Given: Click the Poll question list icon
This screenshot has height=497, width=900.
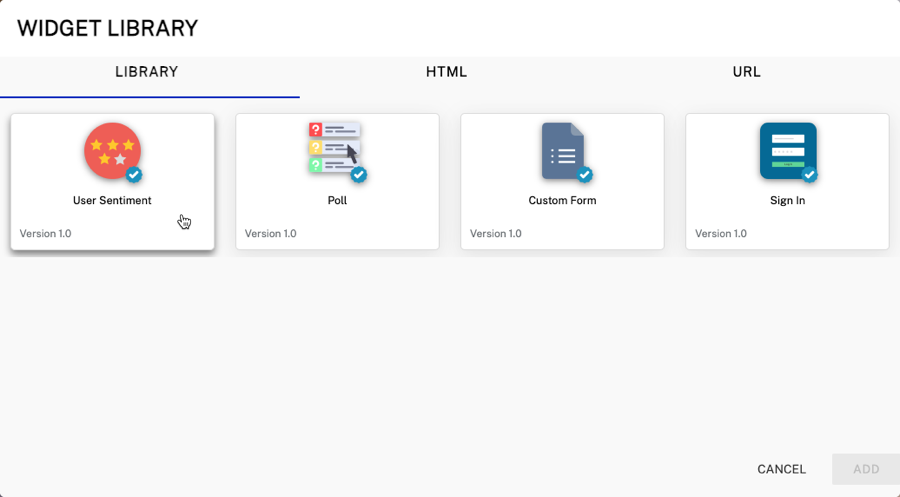Looking at the screenshot, I should pos(334,148).
